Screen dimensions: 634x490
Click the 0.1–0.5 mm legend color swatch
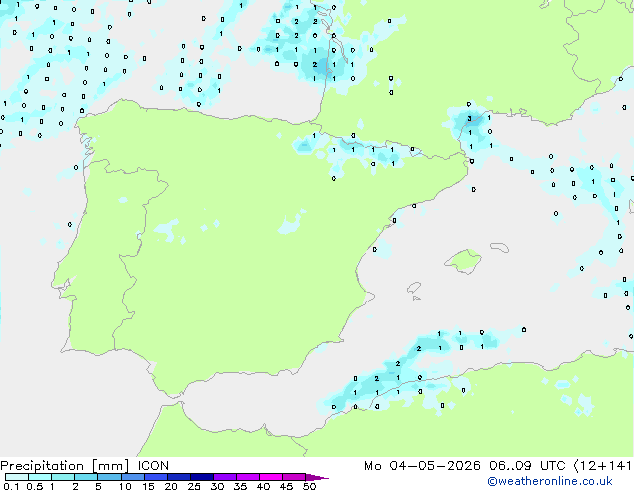pos(17,477)
